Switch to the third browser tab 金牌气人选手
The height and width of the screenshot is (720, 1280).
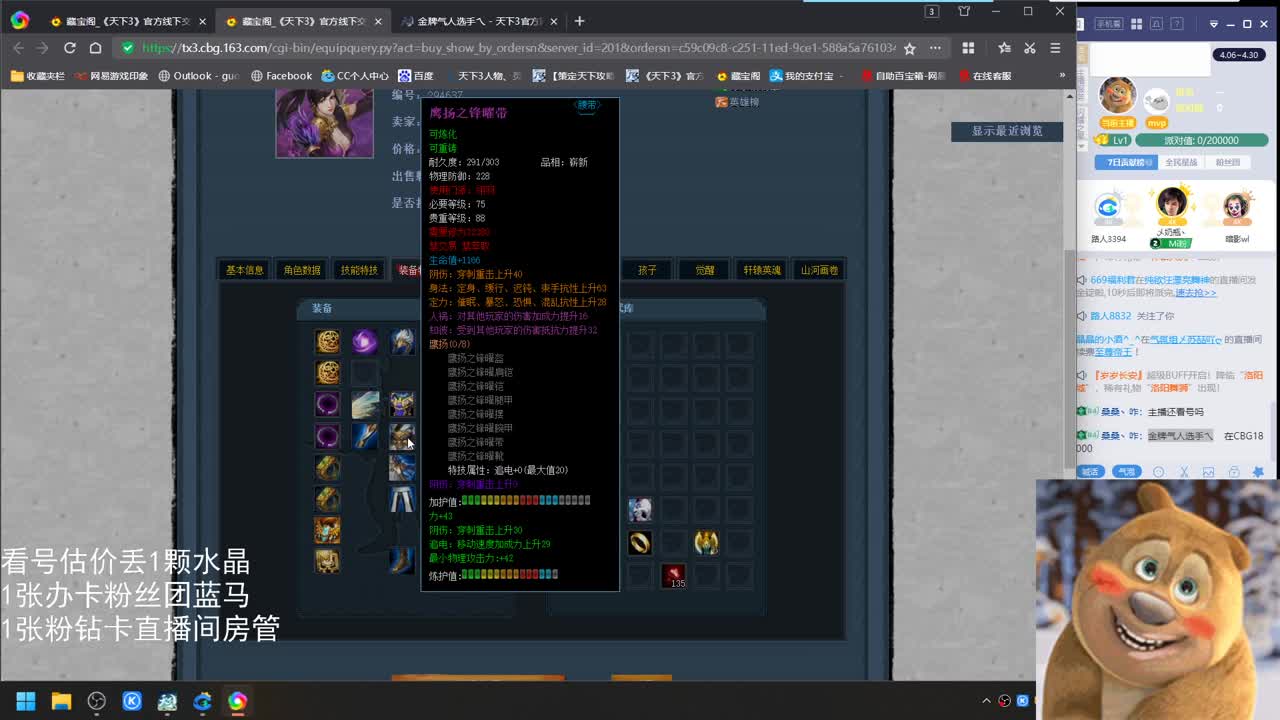(478, 21)
